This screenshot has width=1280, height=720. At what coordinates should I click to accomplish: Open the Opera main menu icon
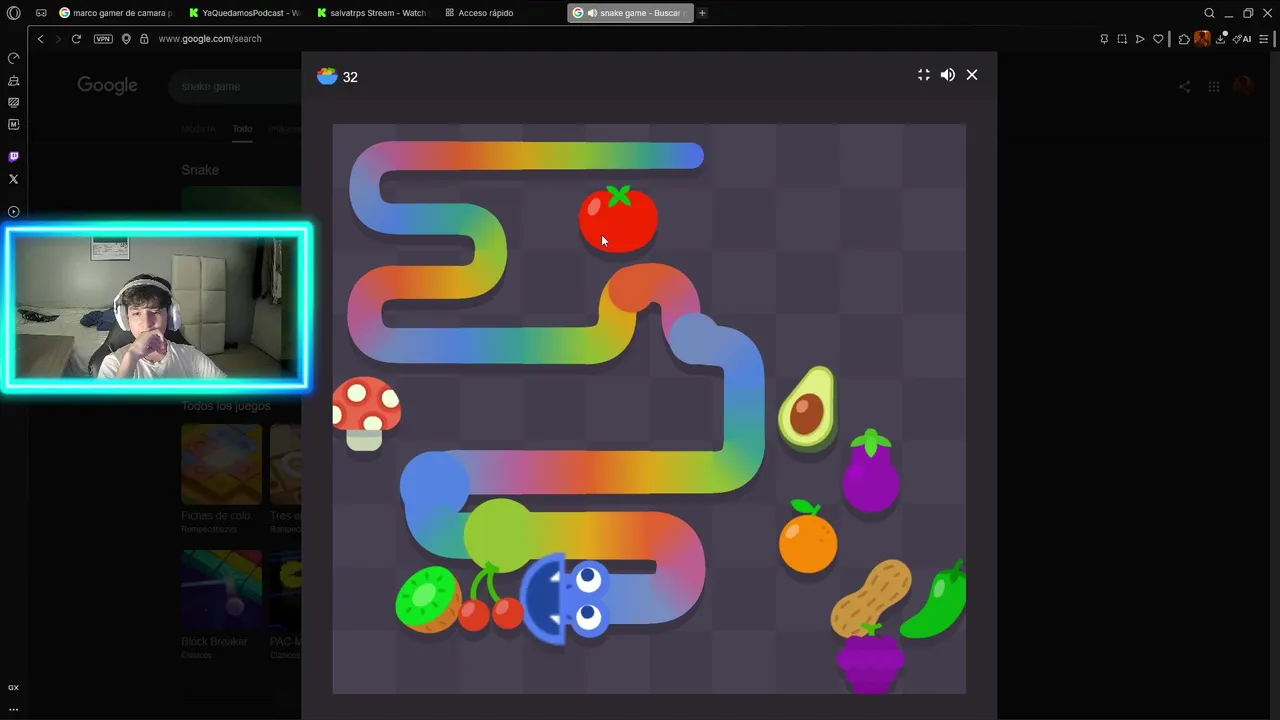click(x=13, y=13)
